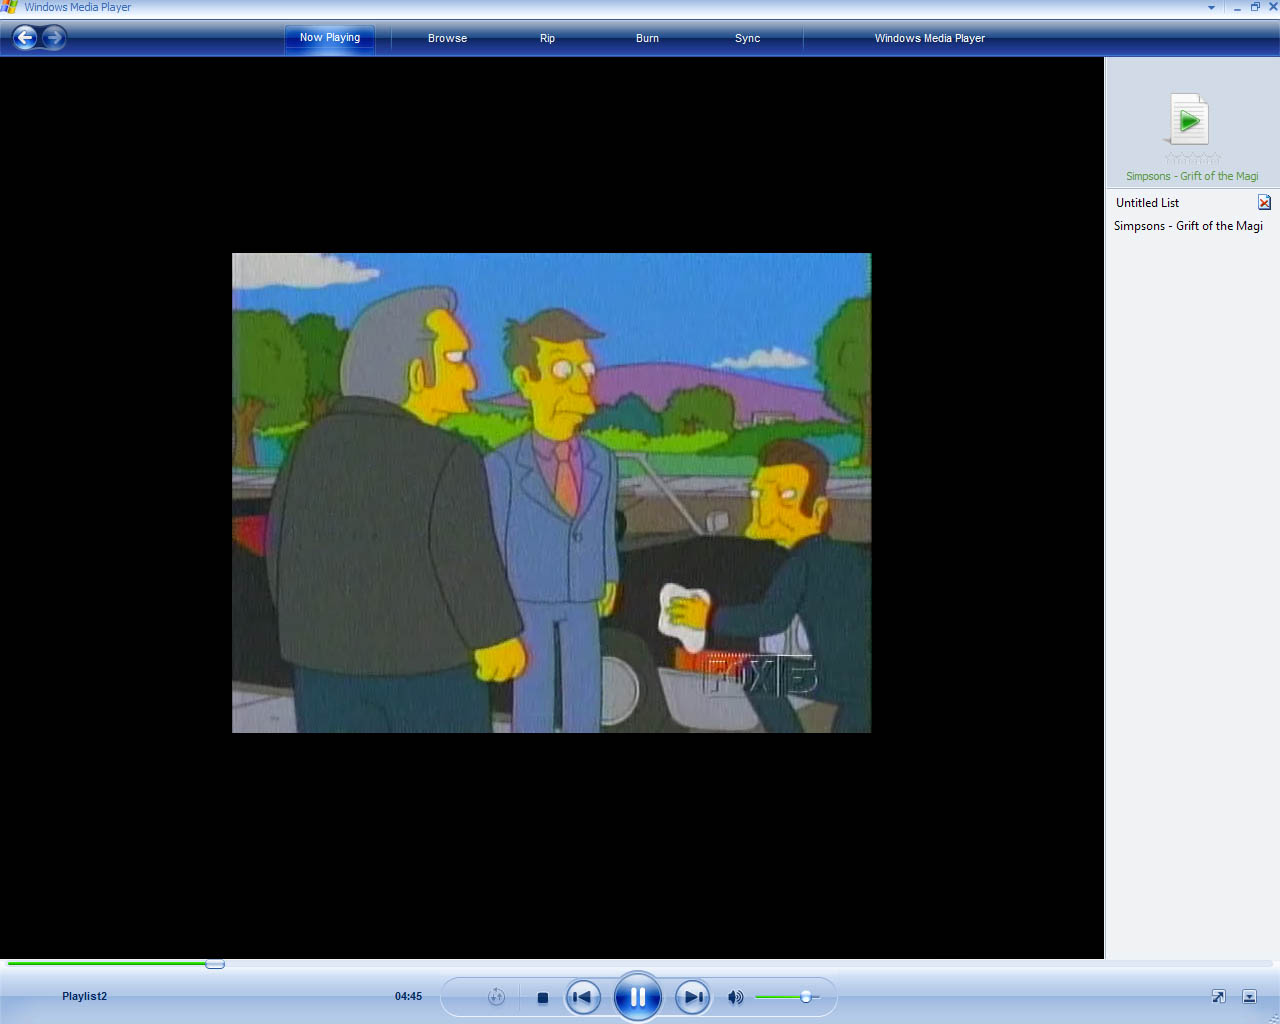Click the seek bar handle
1280x1024 pixels.
[x=215, y=964]
